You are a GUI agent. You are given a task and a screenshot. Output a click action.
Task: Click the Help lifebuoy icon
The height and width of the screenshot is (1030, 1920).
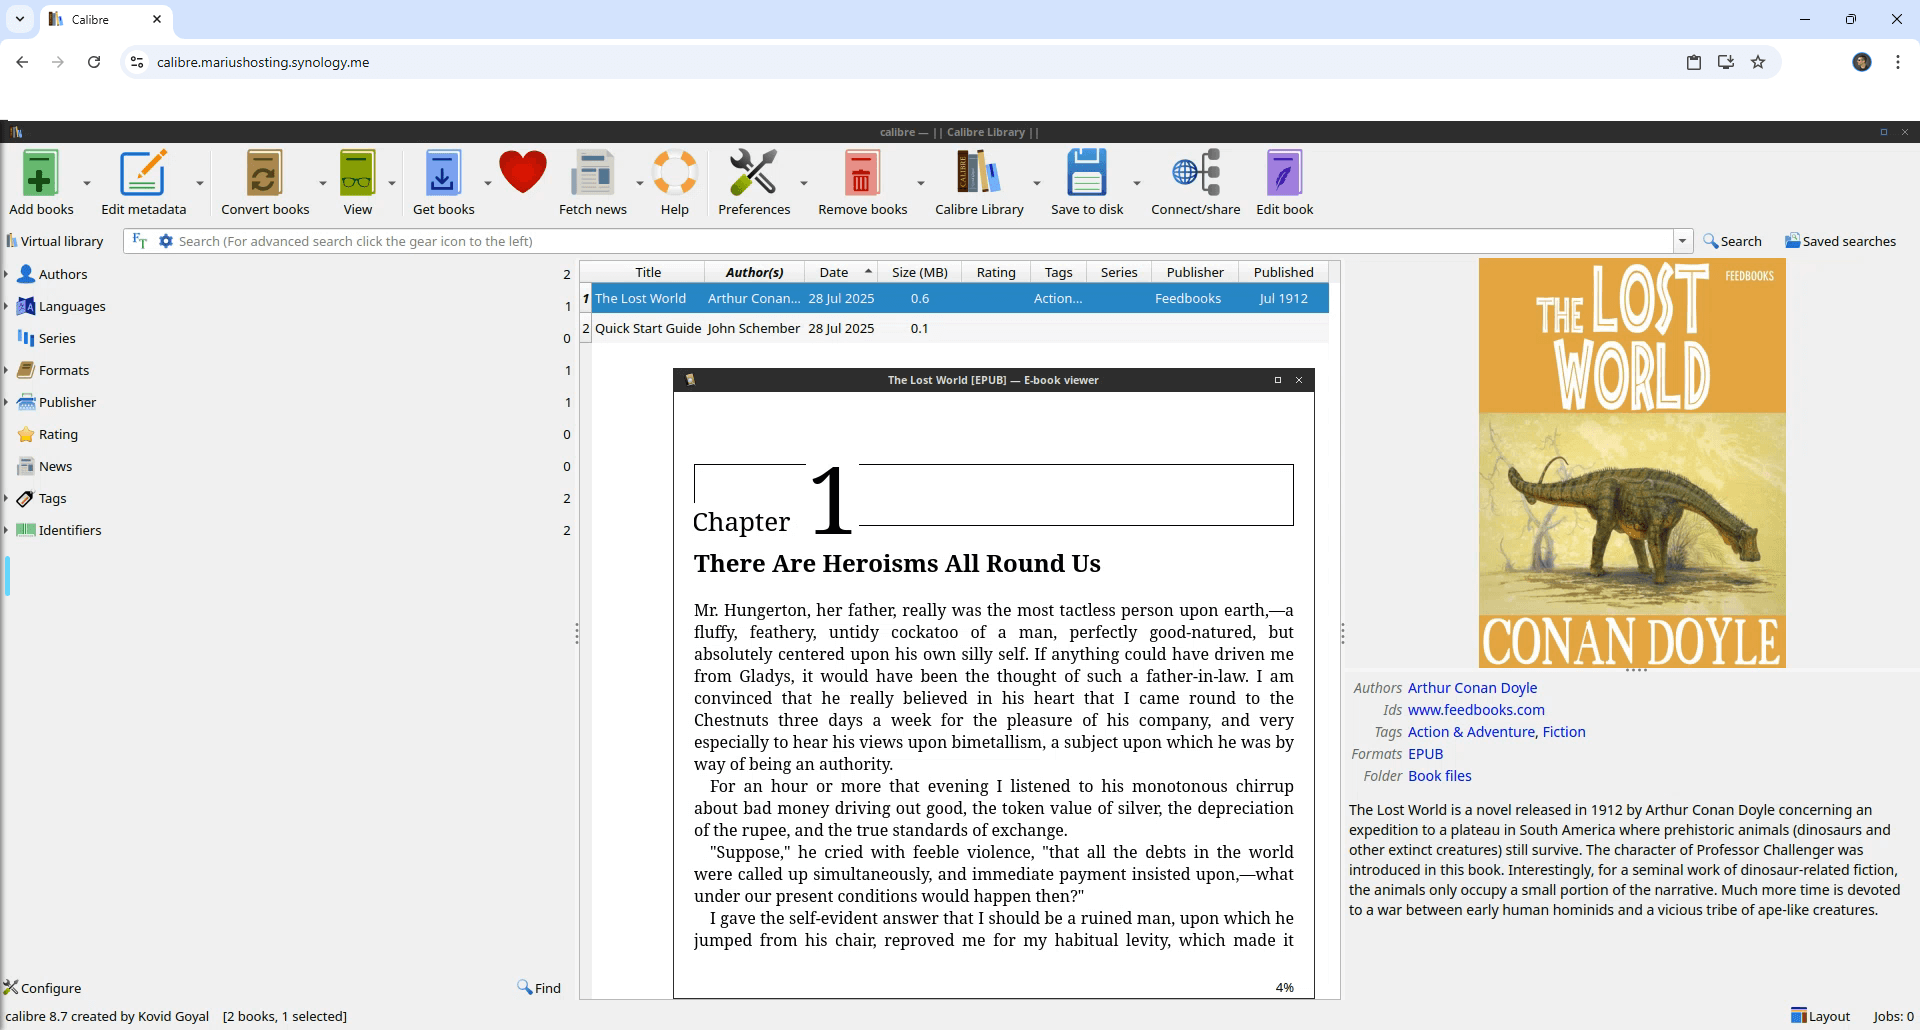(x=675, y=173)
